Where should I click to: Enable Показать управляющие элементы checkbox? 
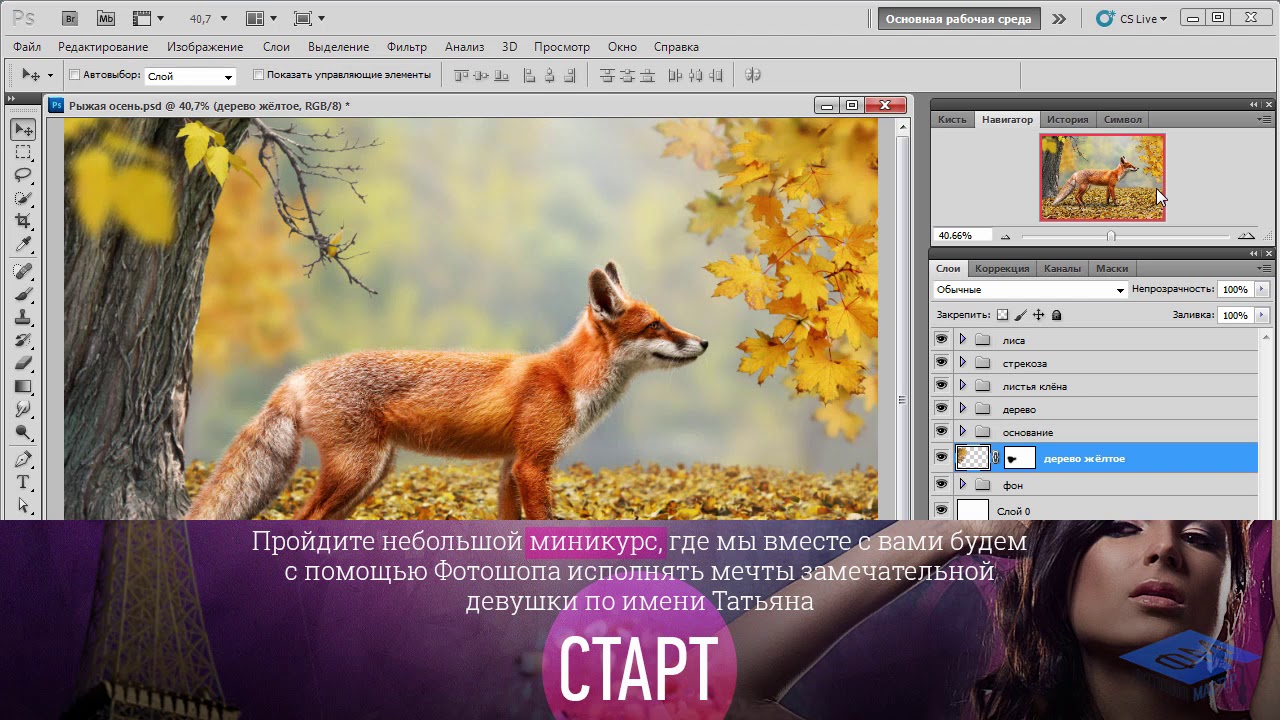pos(258,74)
